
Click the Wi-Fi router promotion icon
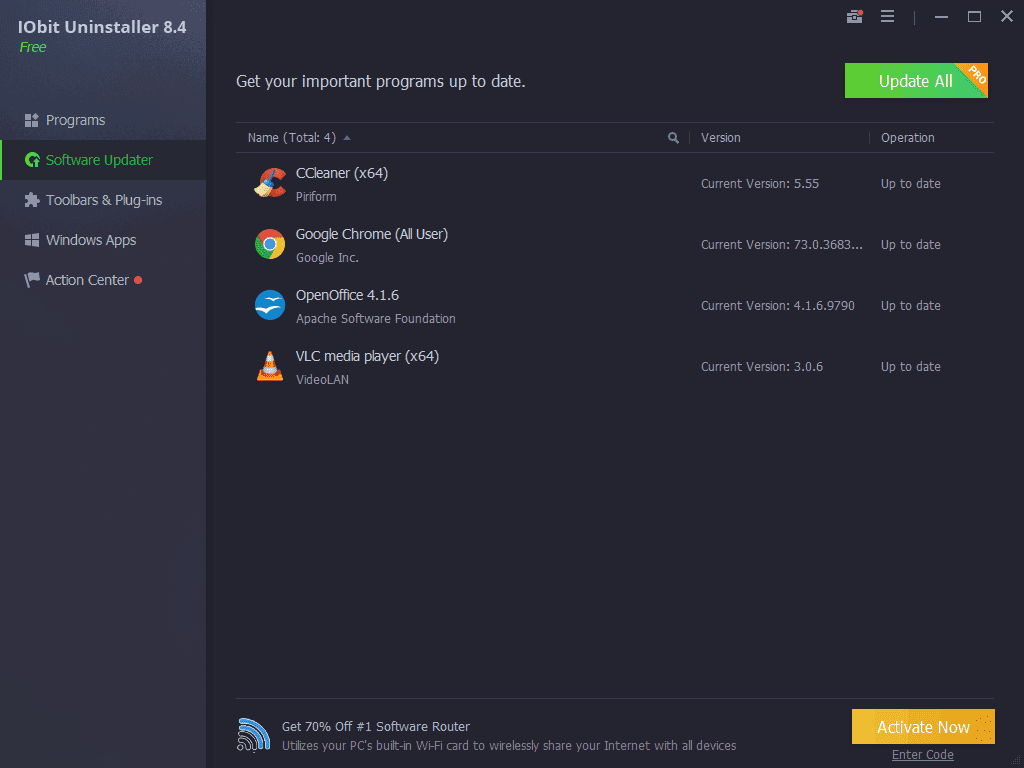253,735
